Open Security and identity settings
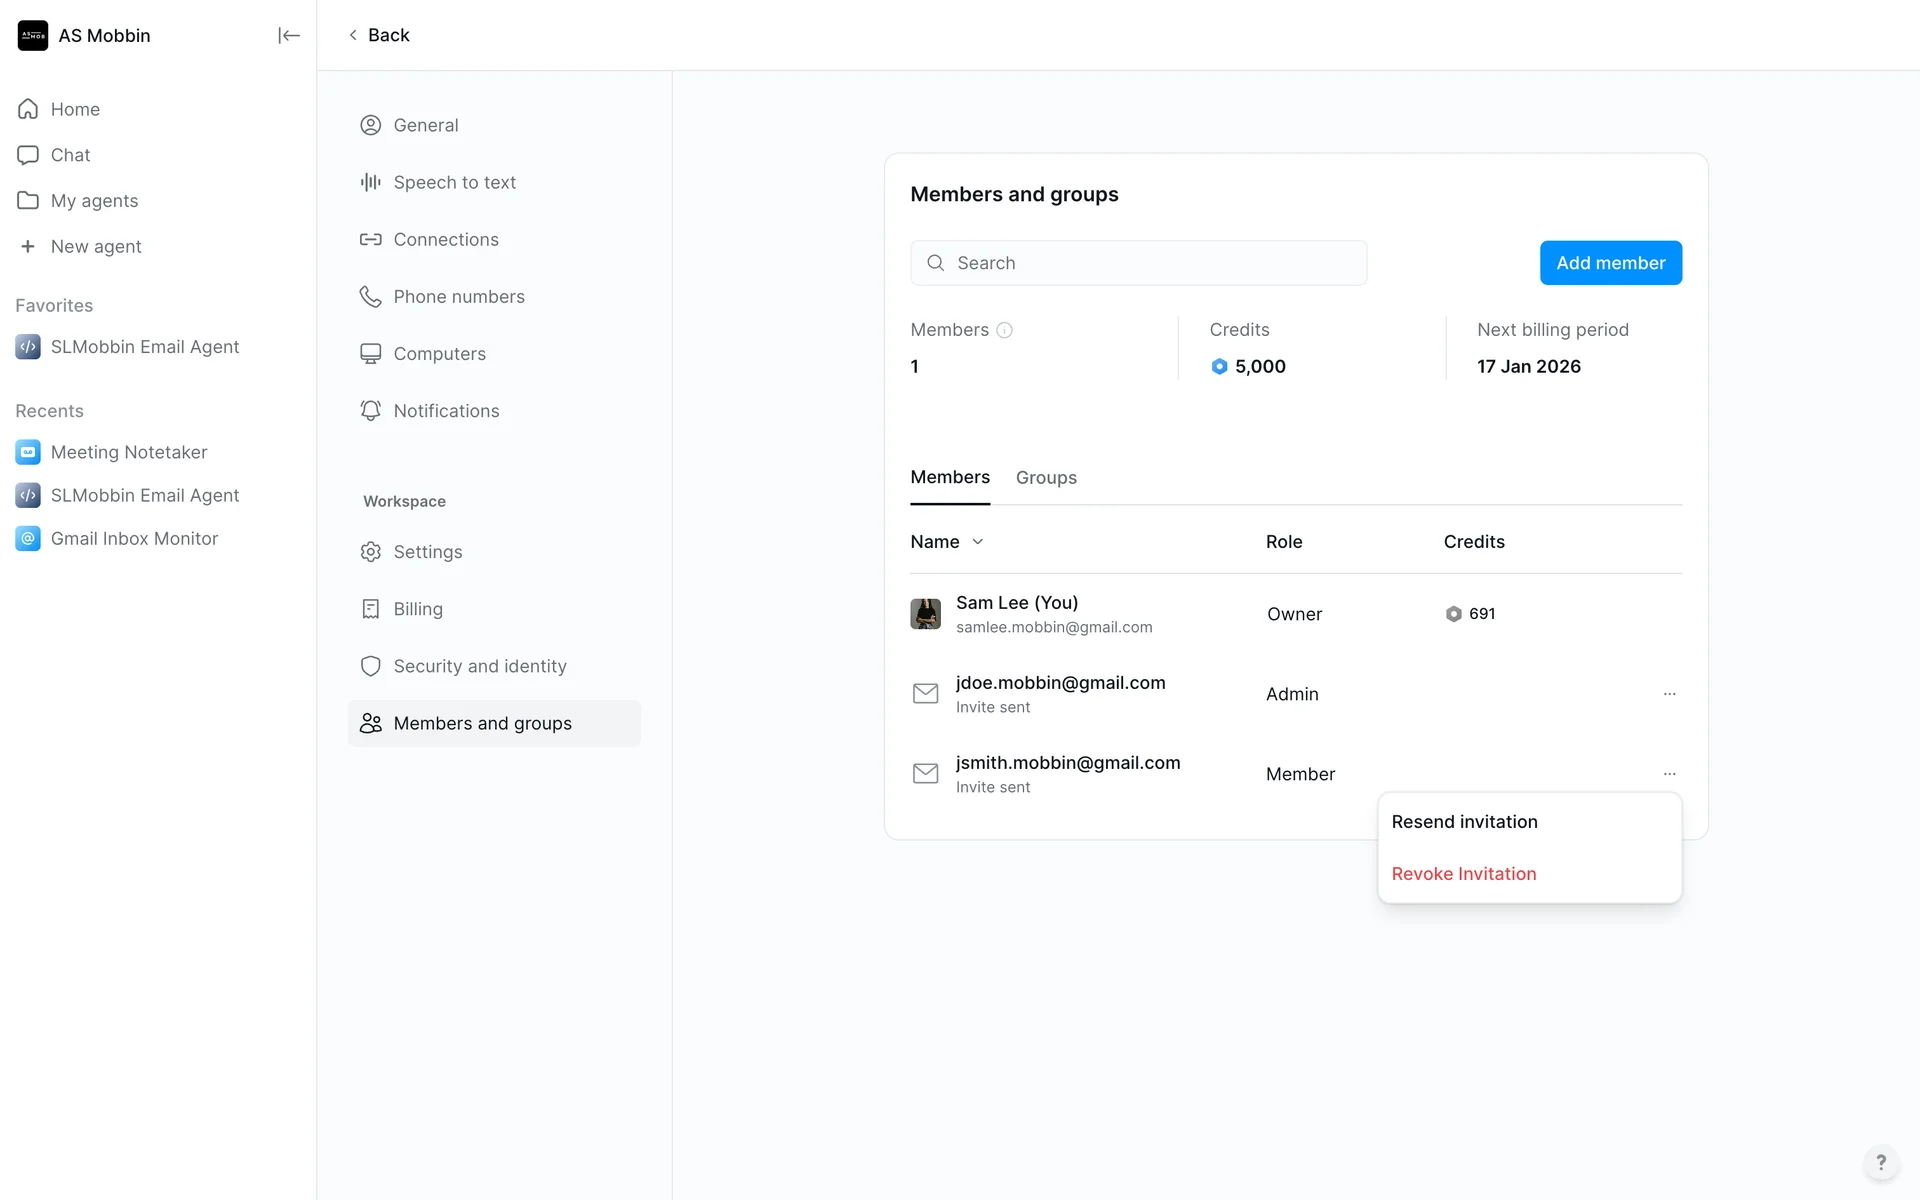Image resolution: width=1920 pixels, height=1200 pixels. pyautogui.click(x=479, y=666)
